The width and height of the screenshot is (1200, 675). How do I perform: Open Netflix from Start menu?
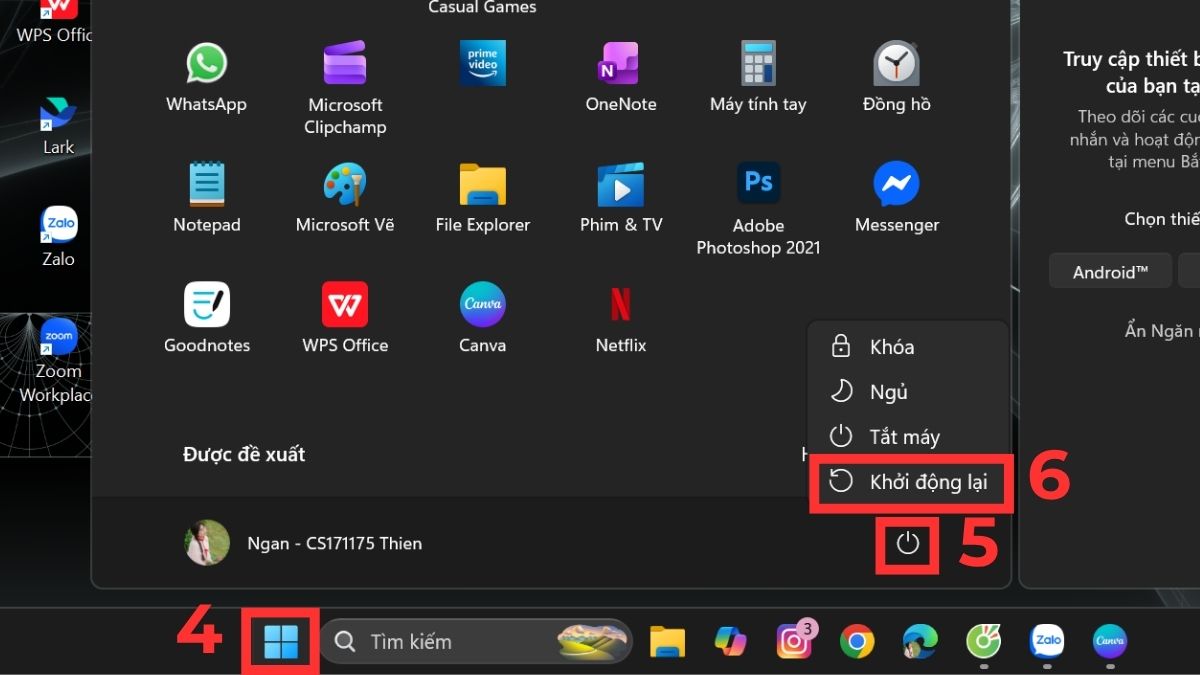621,318
